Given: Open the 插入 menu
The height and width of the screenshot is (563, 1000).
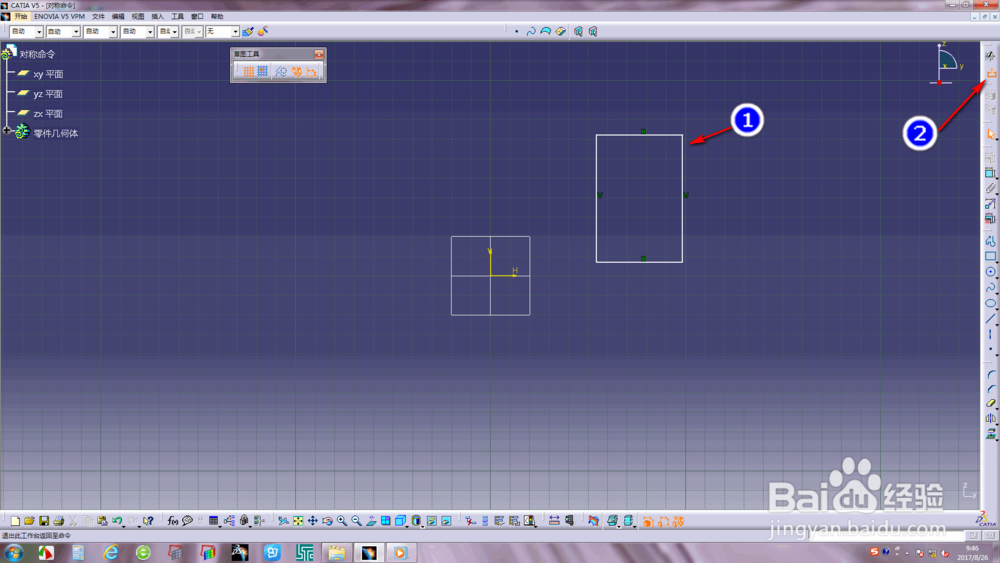Looking at the screenshot, I should (158, 17).
